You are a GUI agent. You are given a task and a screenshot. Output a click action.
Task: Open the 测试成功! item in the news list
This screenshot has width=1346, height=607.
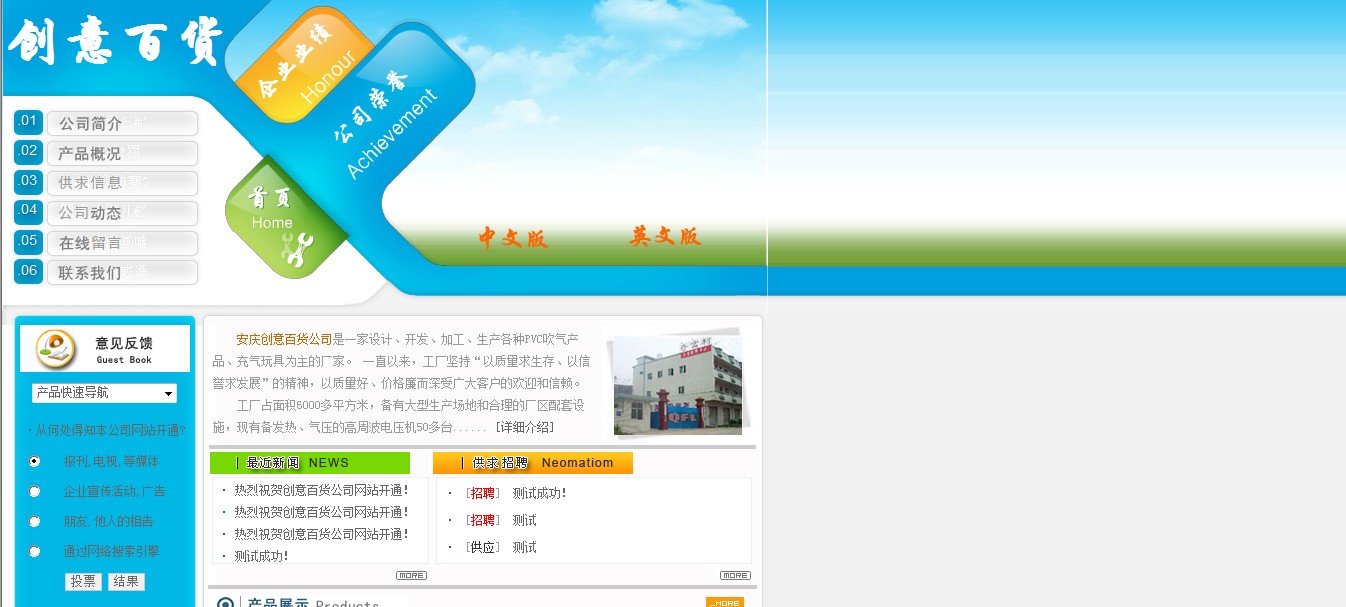[x=261, y=556]
